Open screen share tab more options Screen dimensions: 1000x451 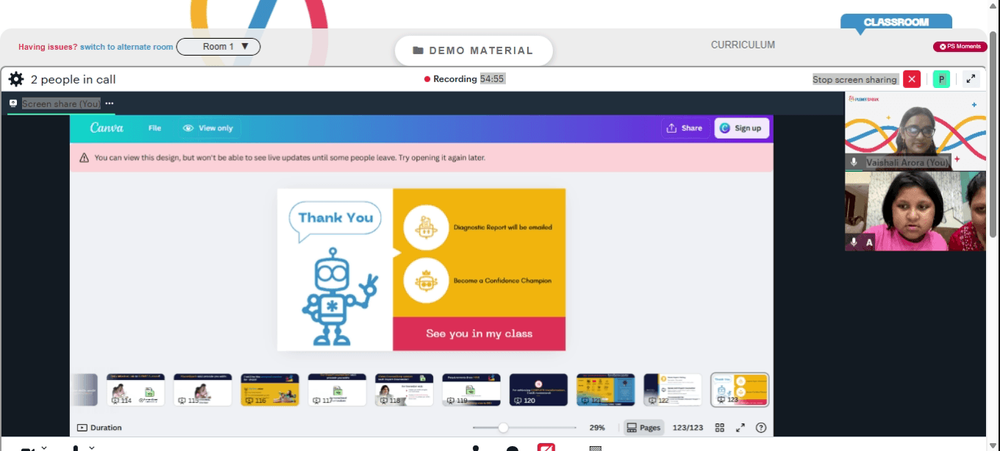click(x=110, y=103)
